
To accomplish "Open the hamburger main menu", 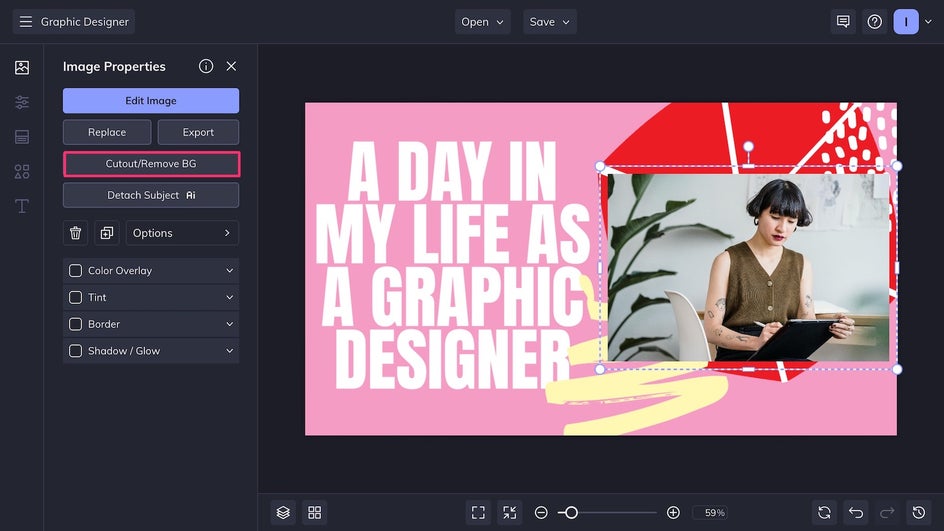I will pyautogui.click(x=25, y=22).
